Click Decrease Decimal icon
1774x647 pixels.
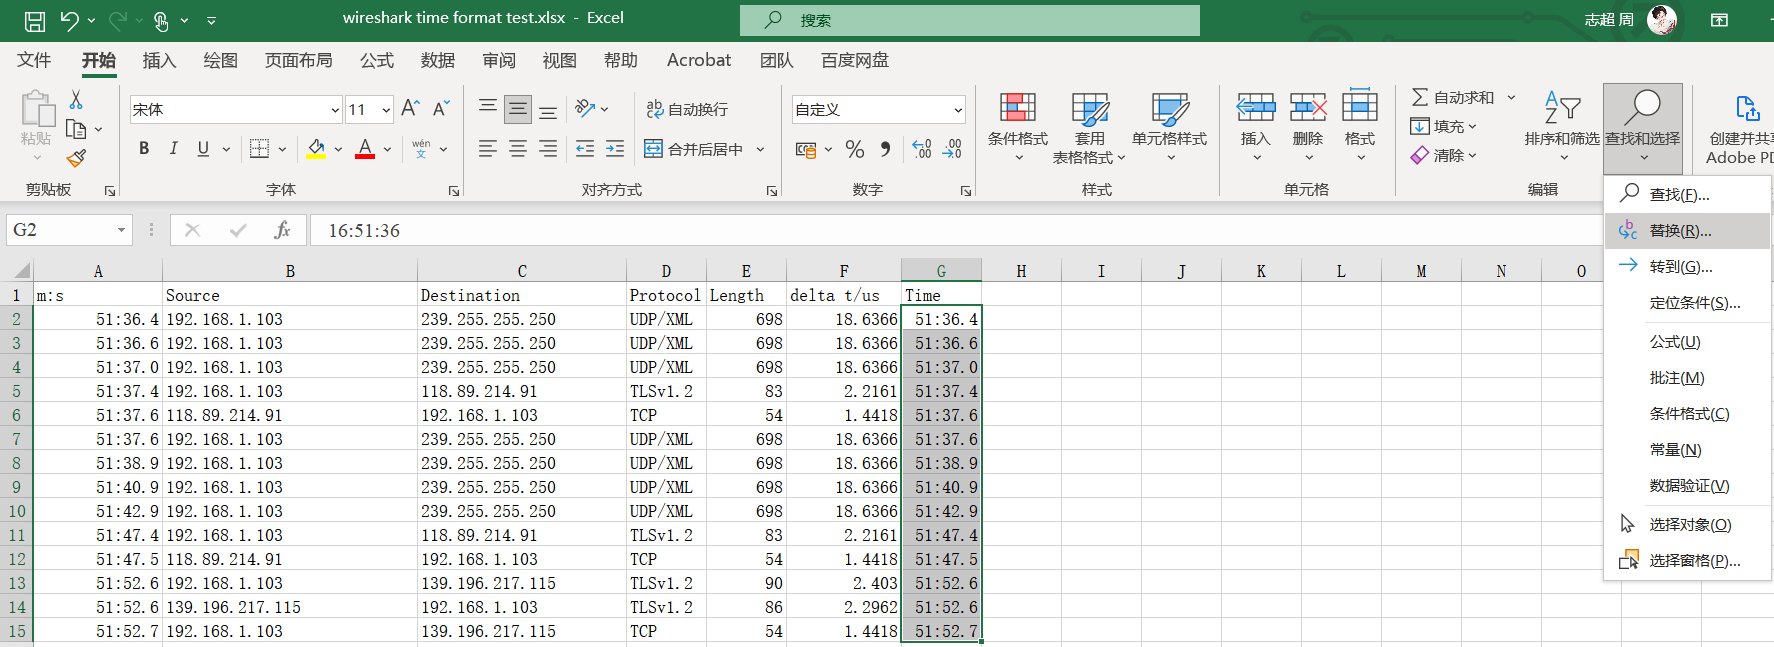point(952,149)
